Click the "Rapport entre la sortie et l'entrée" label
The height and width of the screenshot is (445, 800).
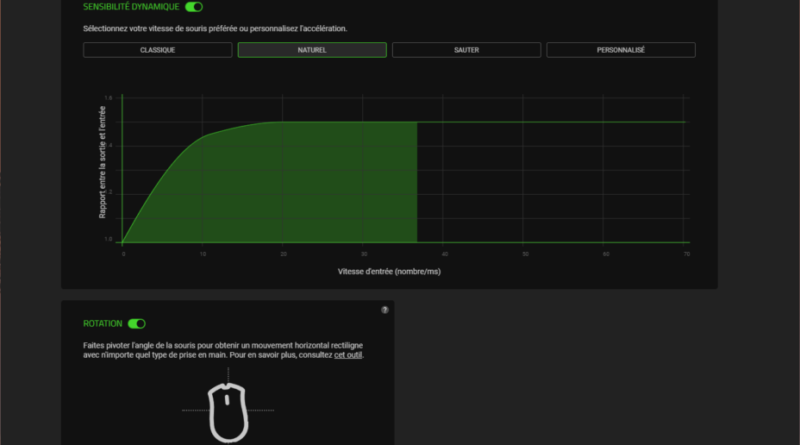(x=103, y=162)
